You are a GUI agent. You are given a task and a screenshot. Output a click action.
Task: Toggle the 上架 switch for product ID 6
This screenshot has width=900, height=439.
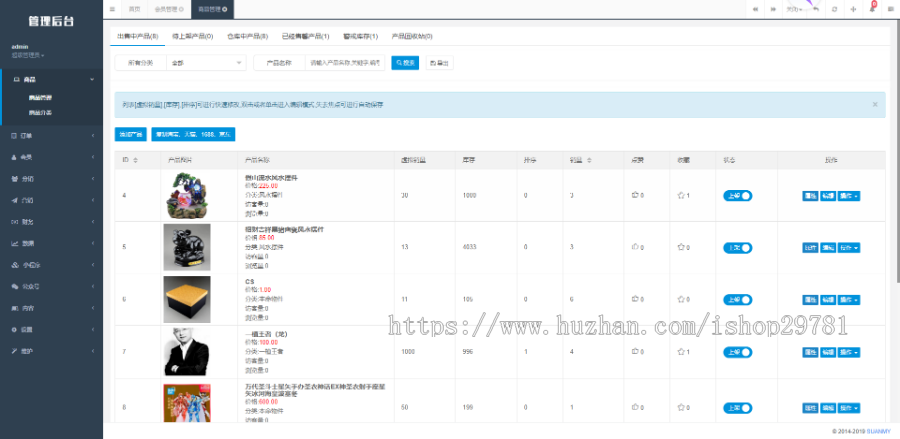738,300
